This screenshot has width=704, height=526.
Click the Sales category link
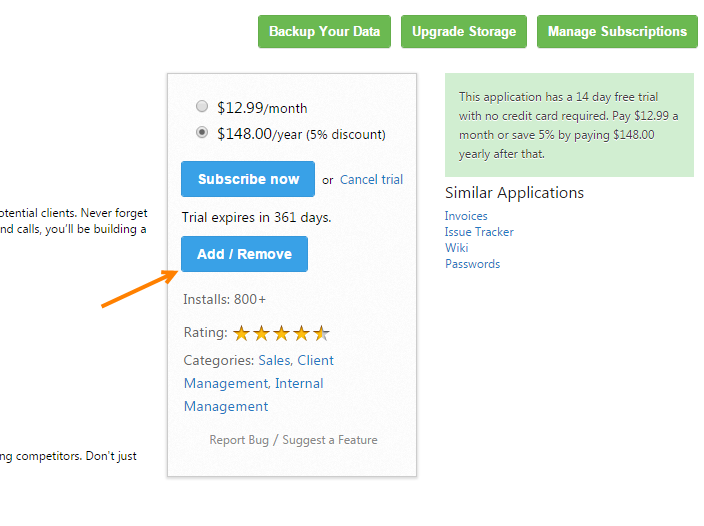[x=274, y=360]
